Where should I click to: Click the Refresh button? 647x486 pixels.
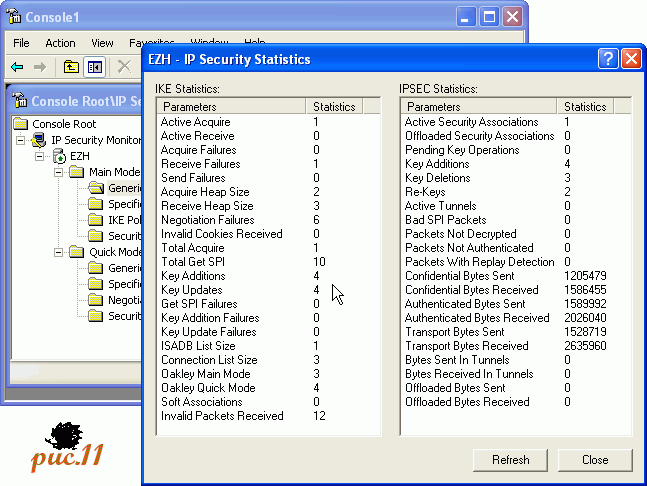(x=510, y=460)
